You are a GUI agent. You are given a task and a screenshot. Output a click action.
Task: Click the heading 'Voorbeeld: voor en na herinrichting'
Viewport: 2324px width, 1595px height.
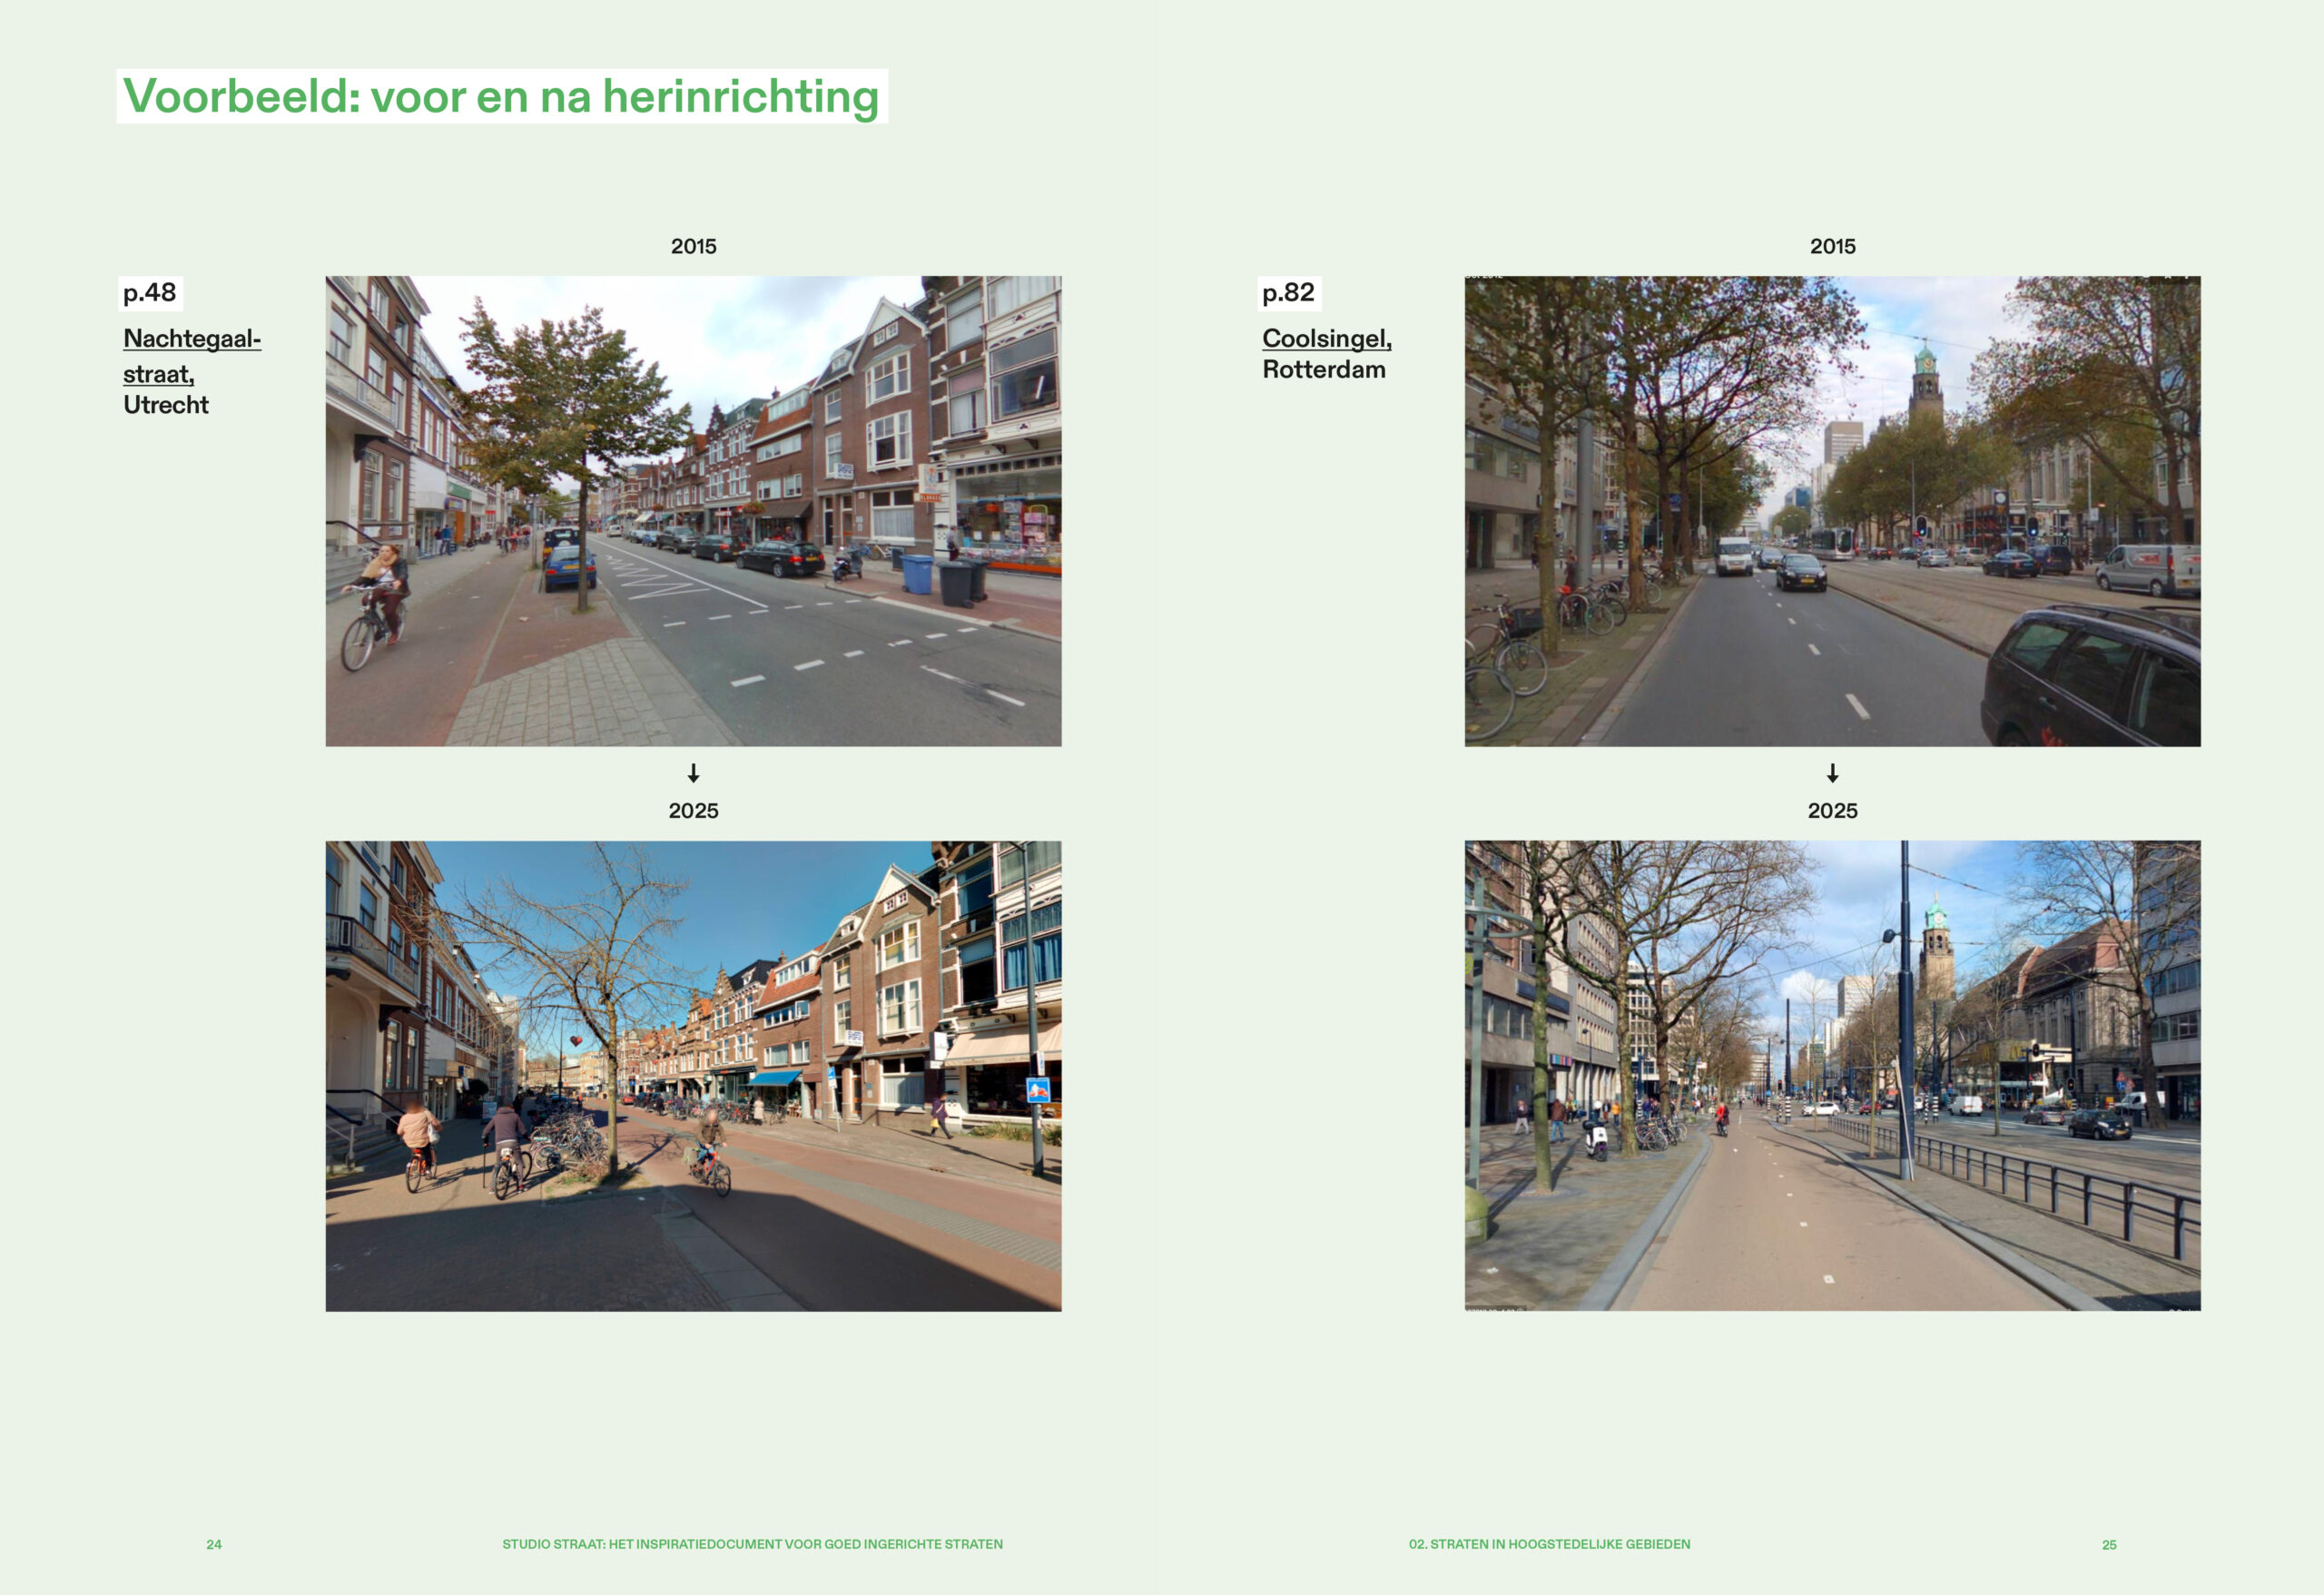pos(501,97)
